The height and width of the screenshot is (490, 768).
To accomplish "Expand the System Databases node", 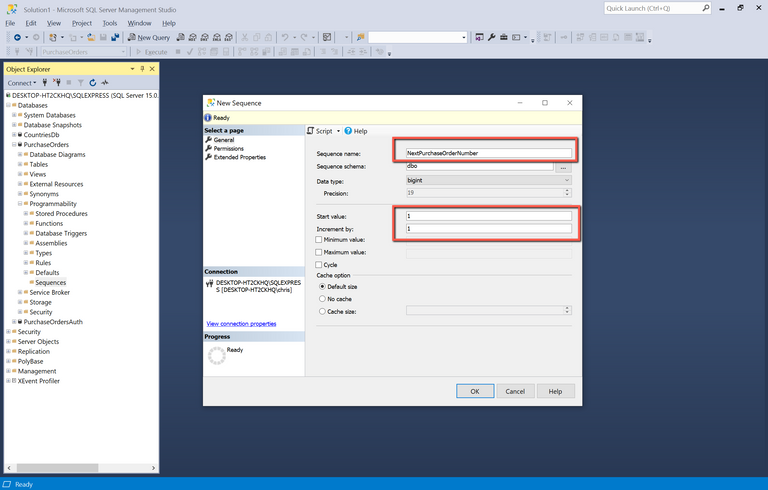I will coord(14,115).
